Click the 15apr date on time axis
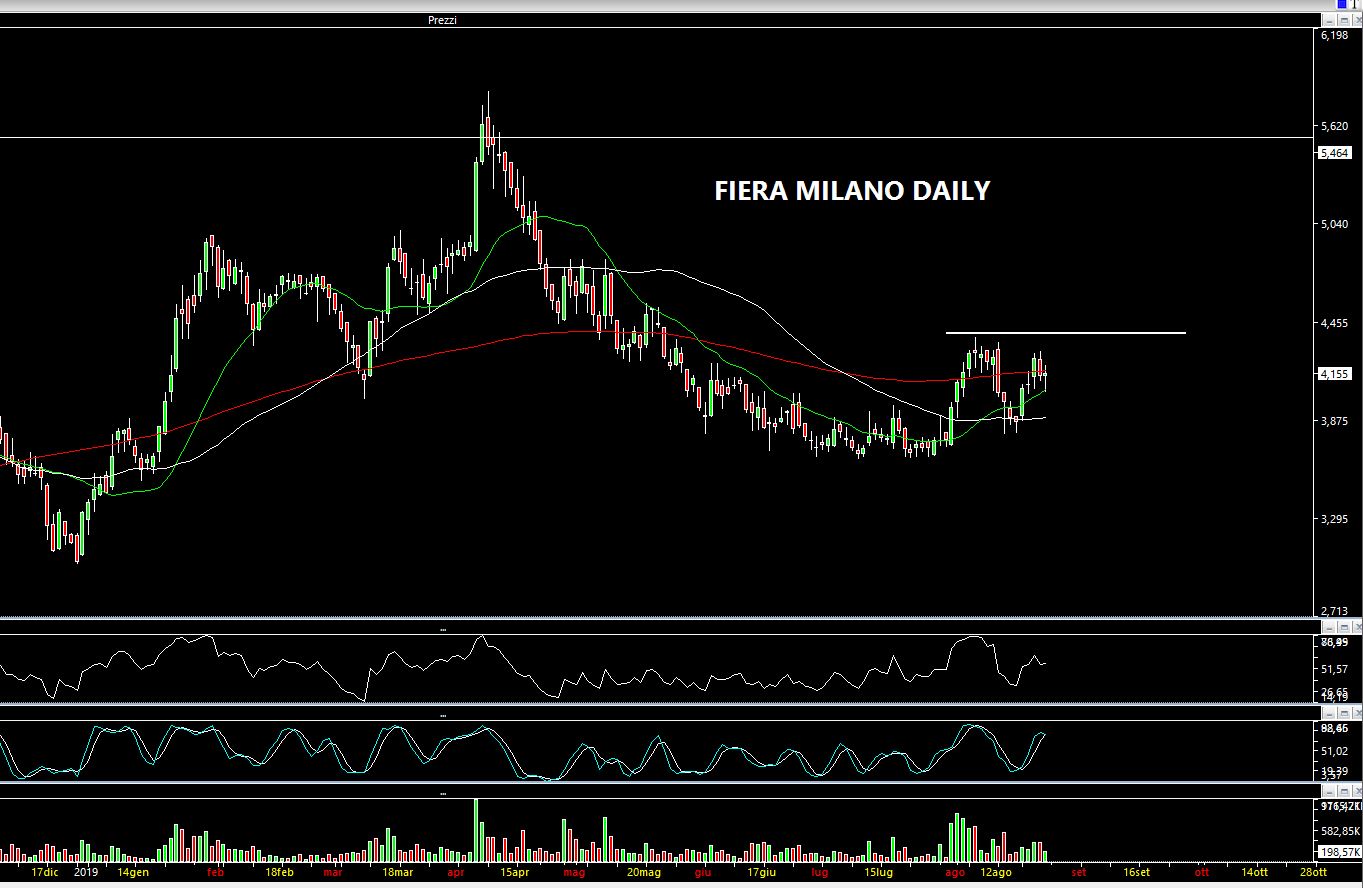 513,872
